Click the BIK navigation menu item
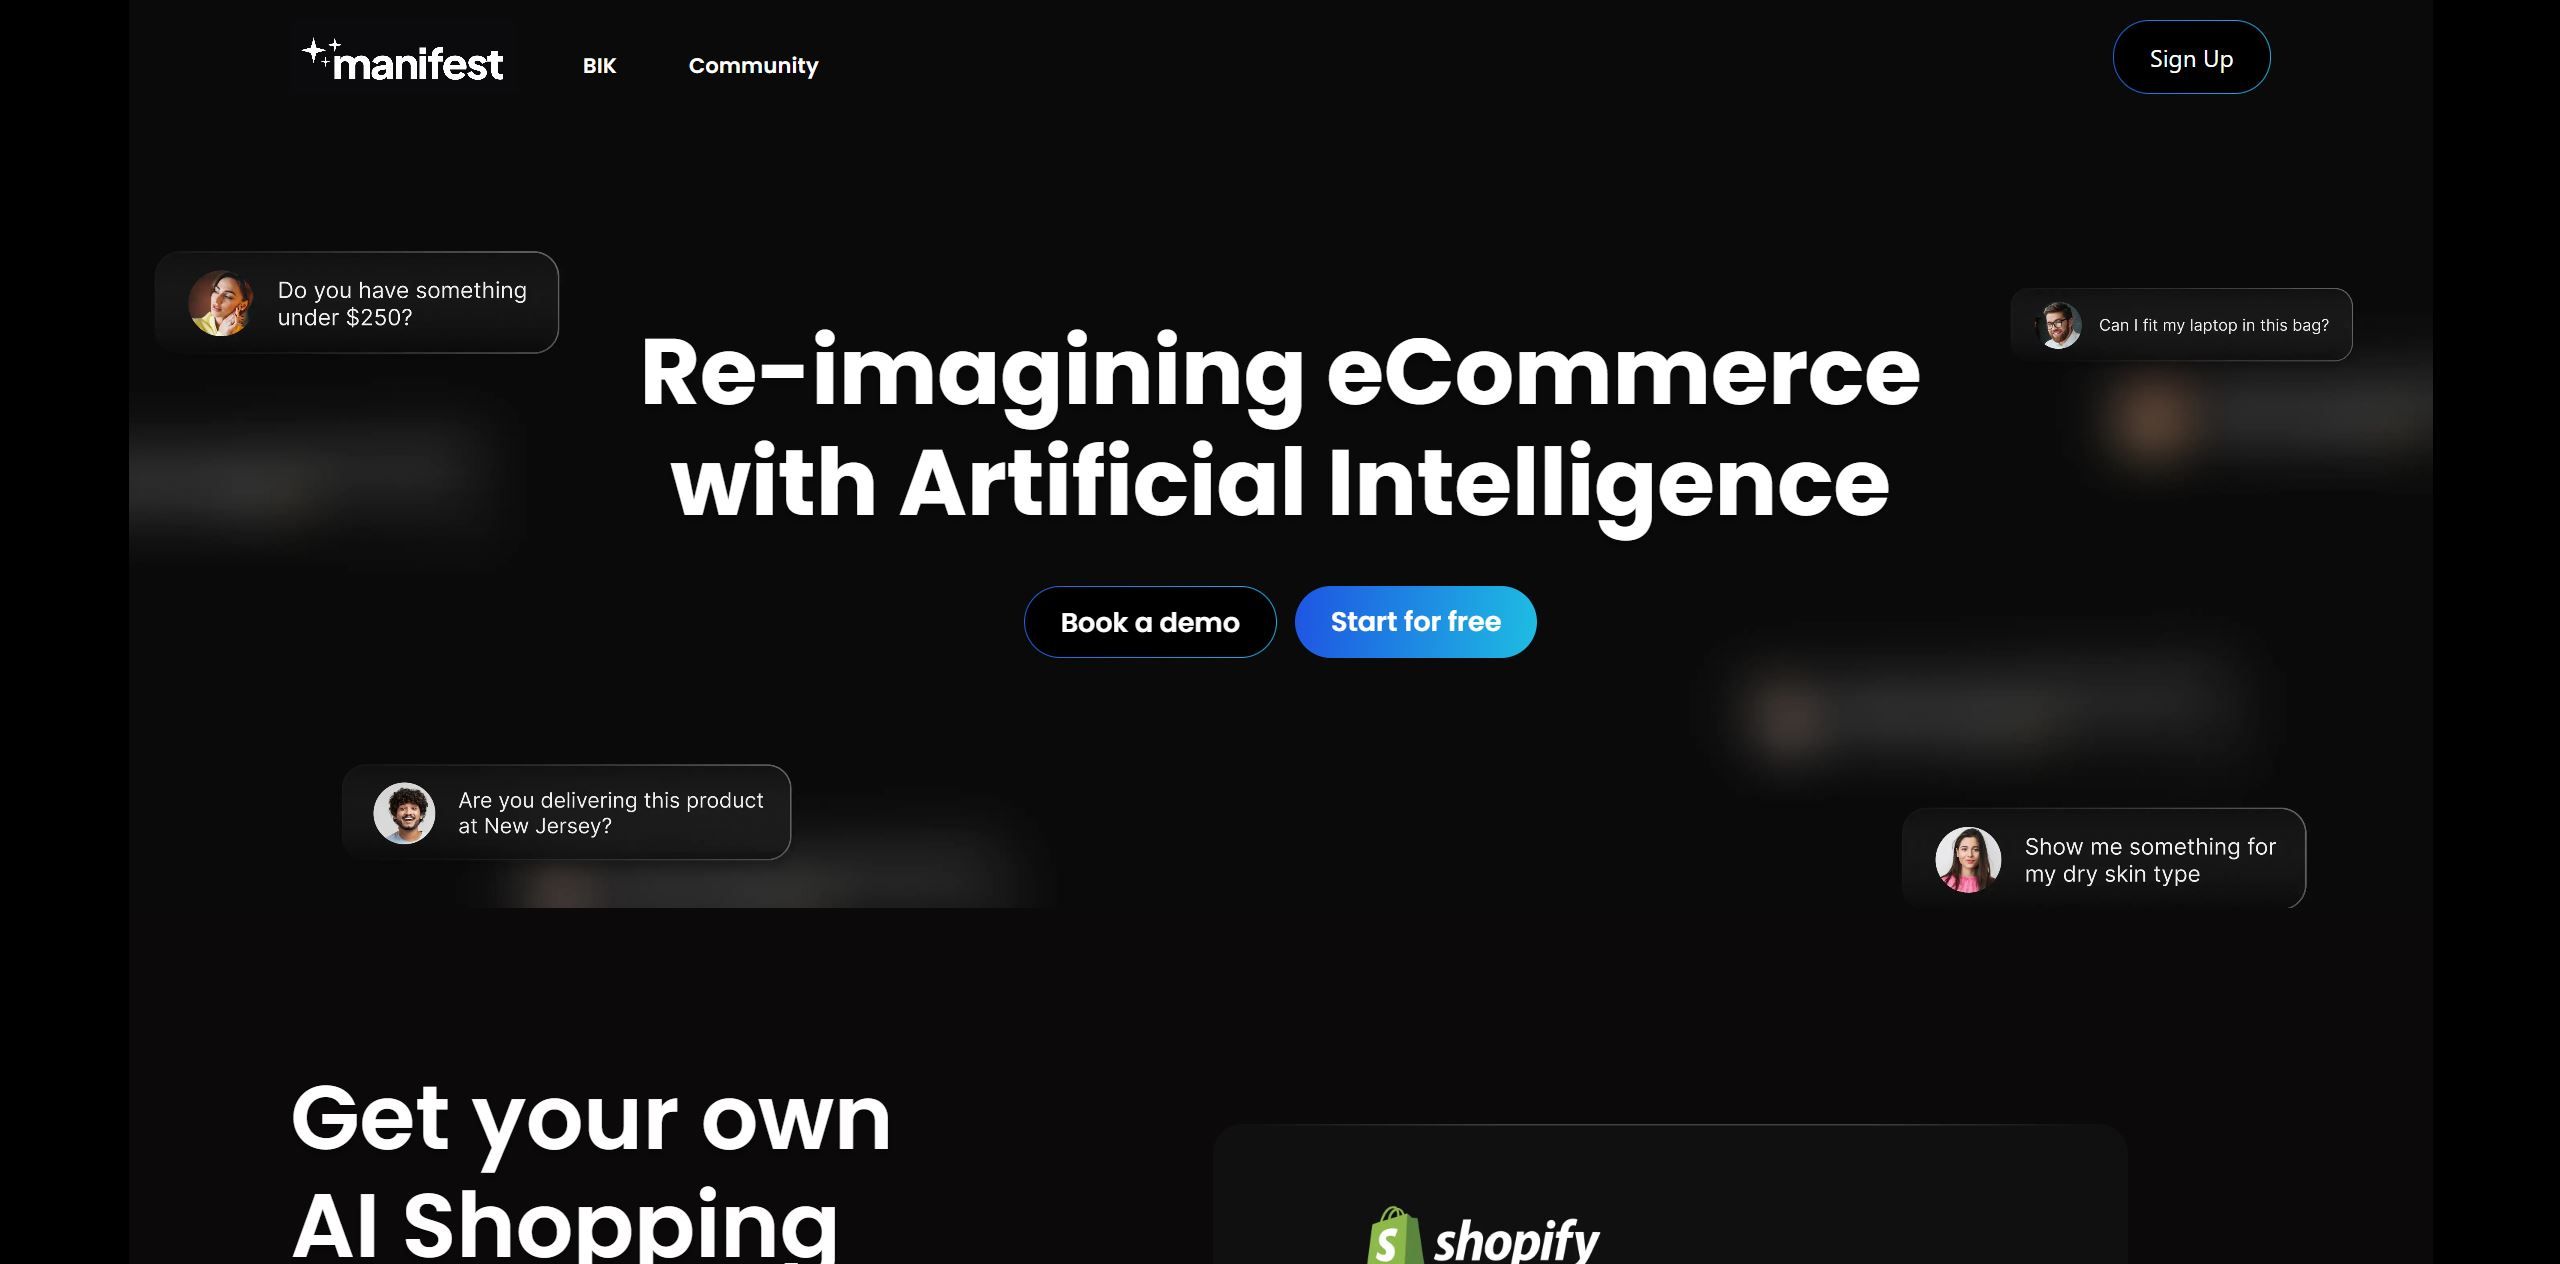 pos(598,64)
